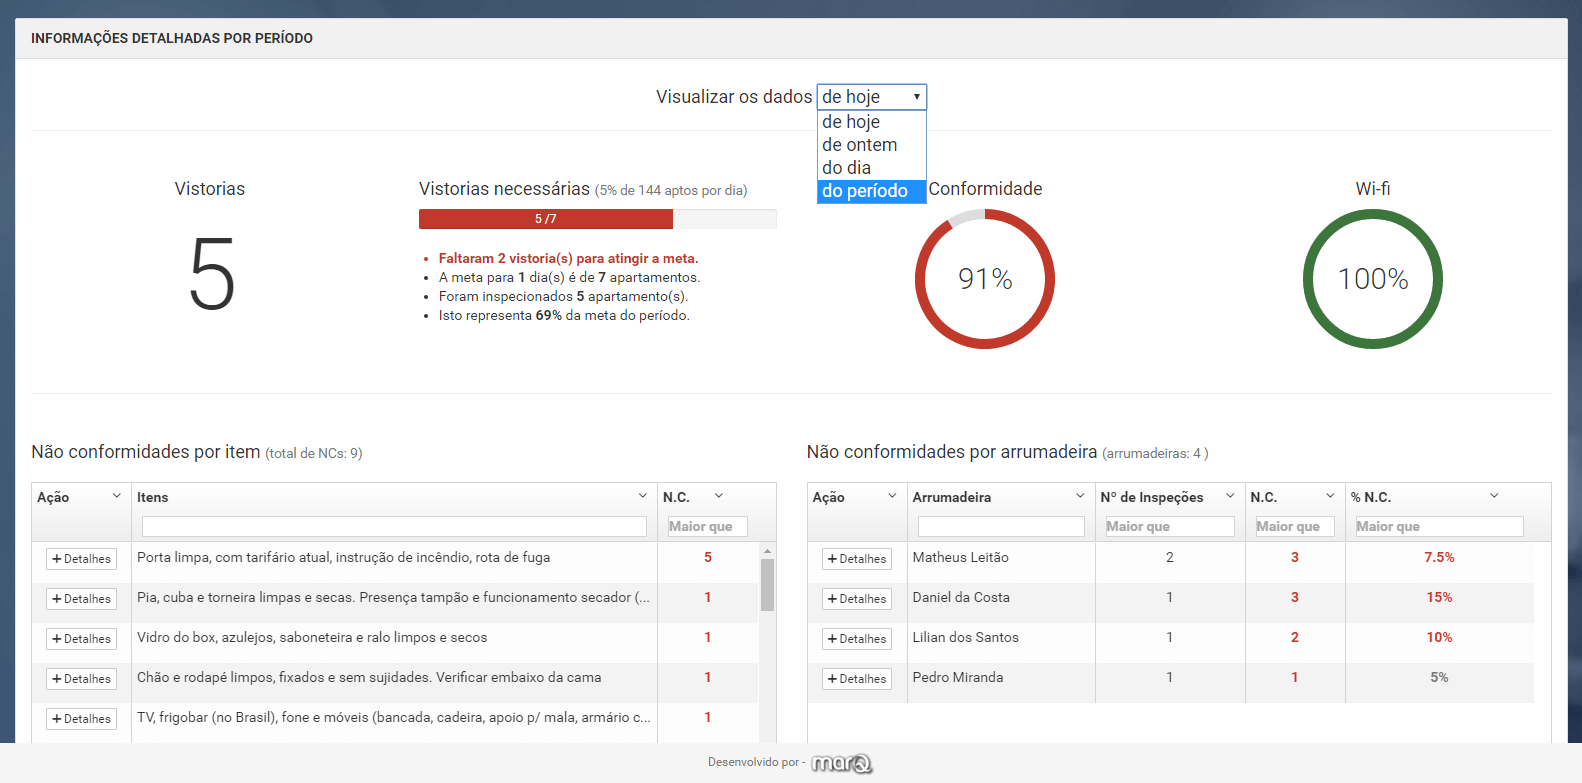The image size is (1582, 783).
Task: Click Detalhes for the 'Porta limpa' item
Action: [x=81, y=559]
